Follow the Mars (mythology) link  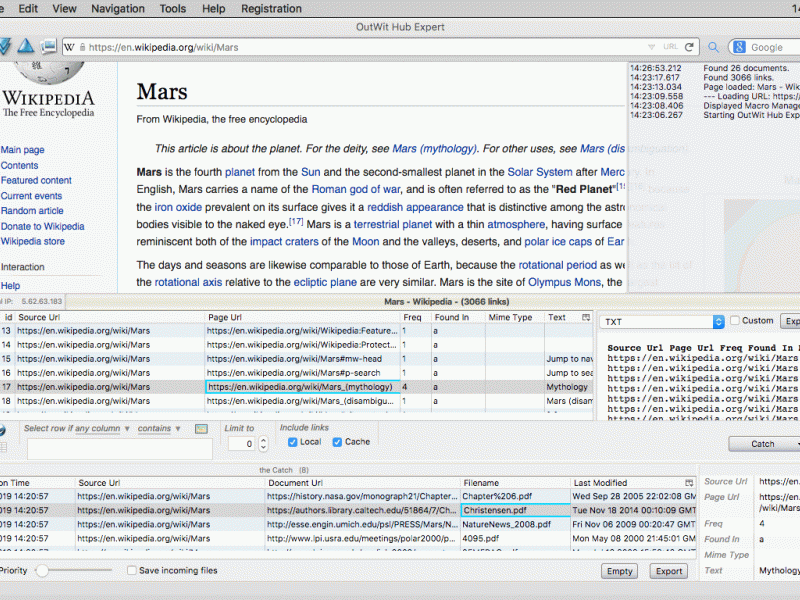[434, 148]
